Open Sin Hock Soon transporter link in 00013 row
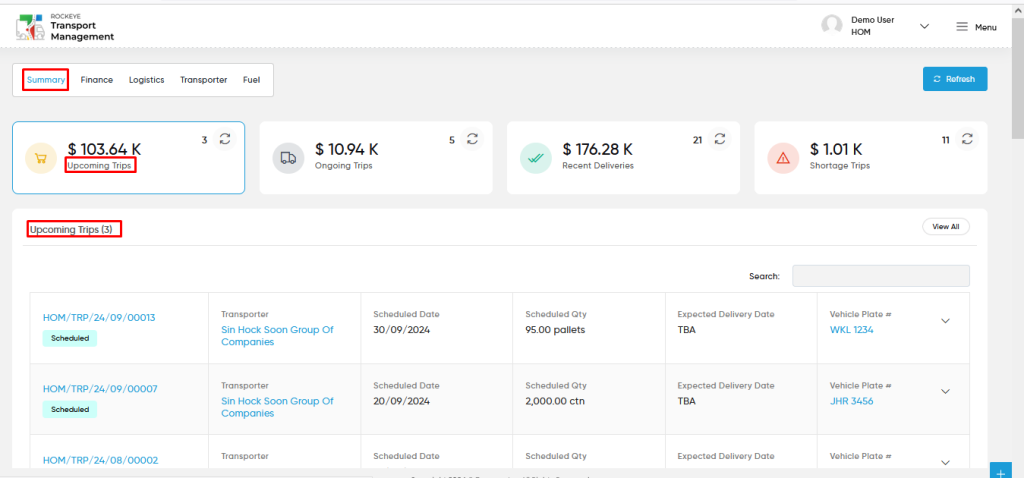Screen dimensions: 1024x478 (x=278, y=336)
